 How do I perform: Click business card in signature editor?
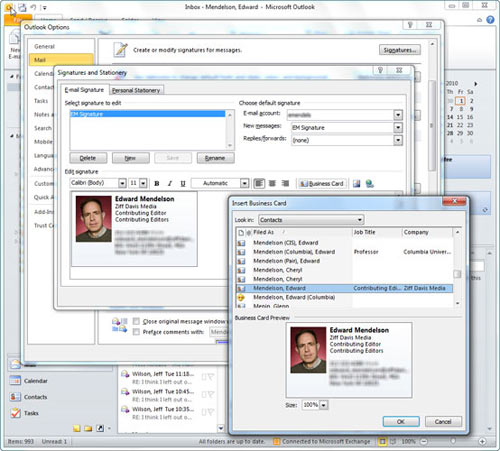(134, 229)
